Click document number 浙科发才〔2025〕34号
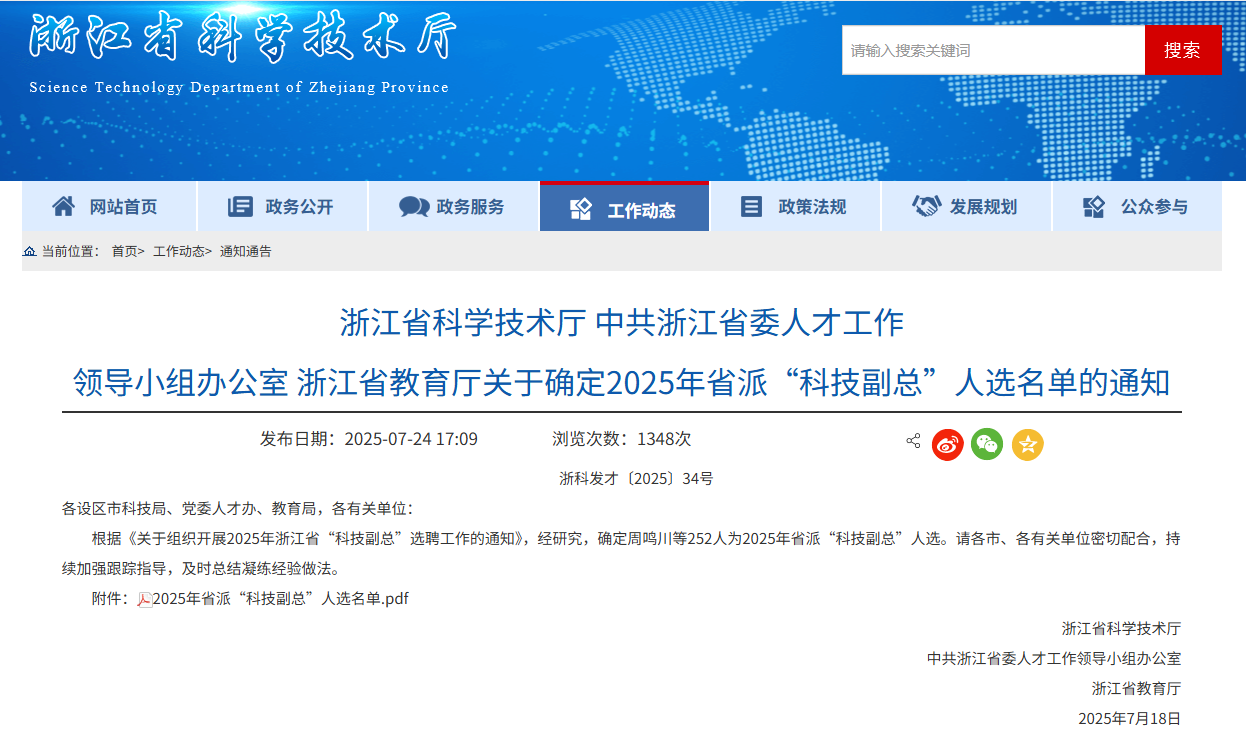This screenshot has height=732, width=1246. coord(636,479)
